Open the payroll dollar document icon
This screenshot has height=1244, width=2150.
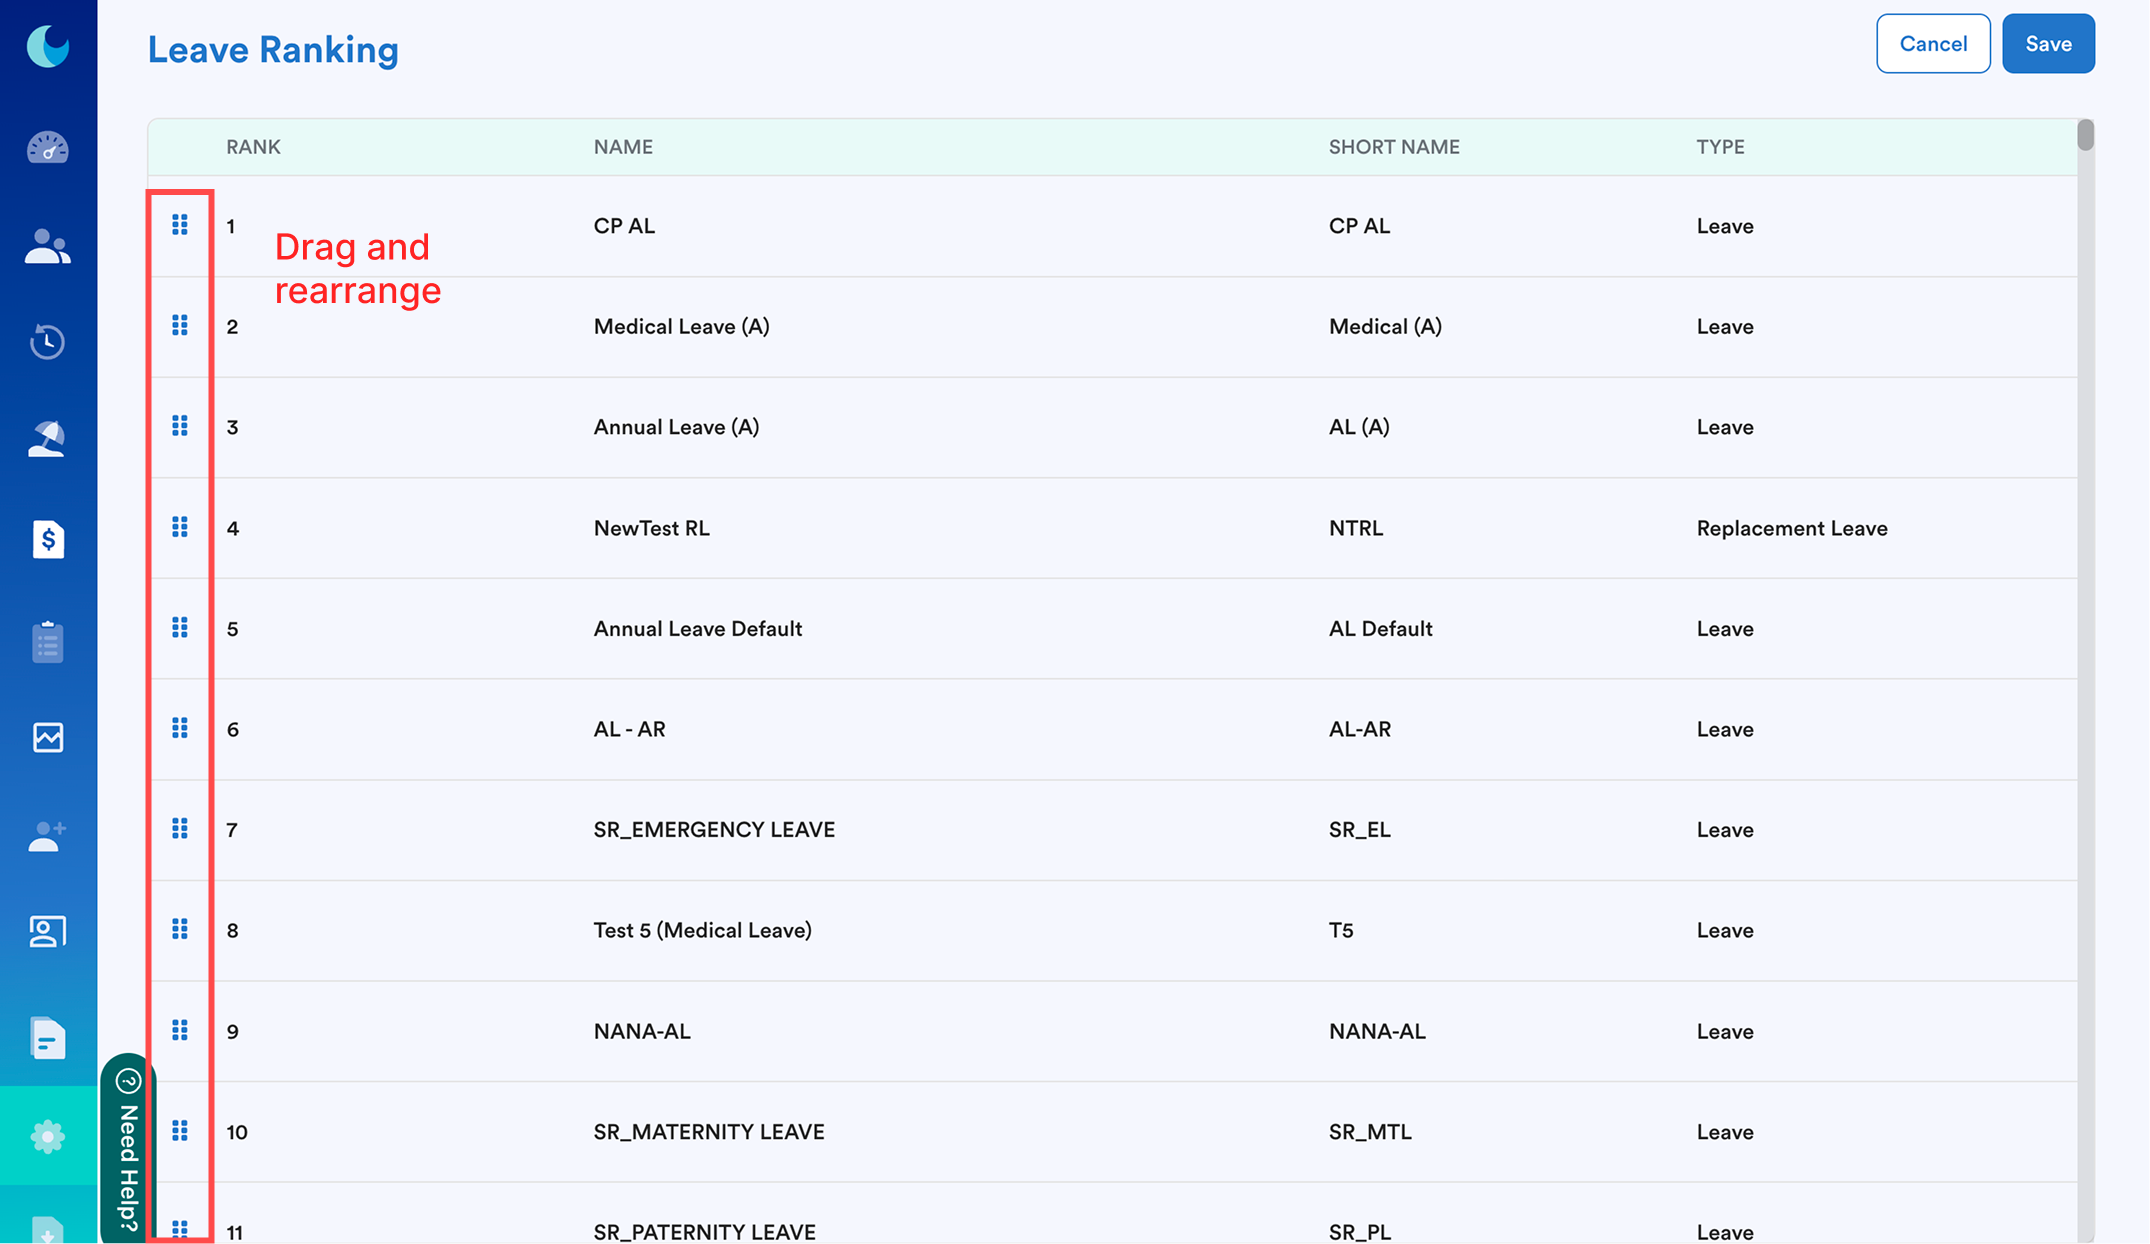coord(47,539)
